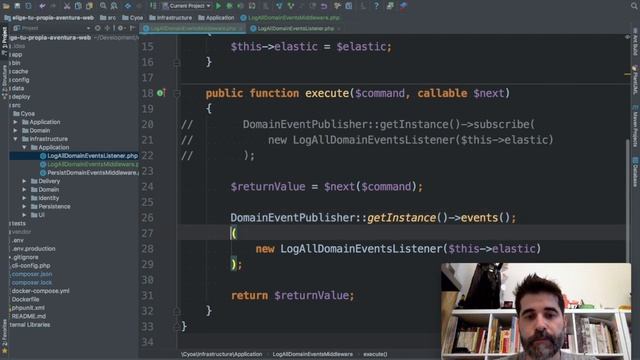Image resolution: width=640 pixels, height=360 pixels.
Task: Open the Current Project run configuration dropdown
Action: pyautogui.click(x=186, y=6)
